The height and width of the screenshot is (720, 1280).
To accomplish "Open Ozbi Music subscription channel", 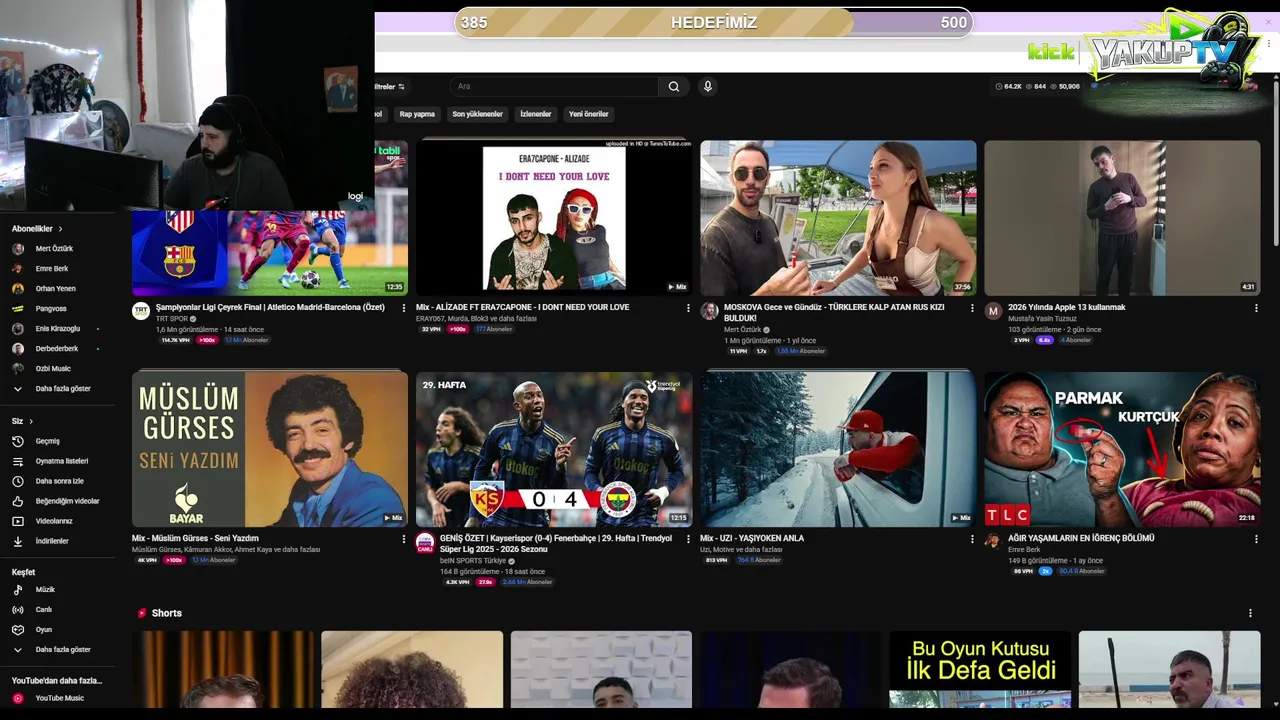I will [x=53, y=369].
